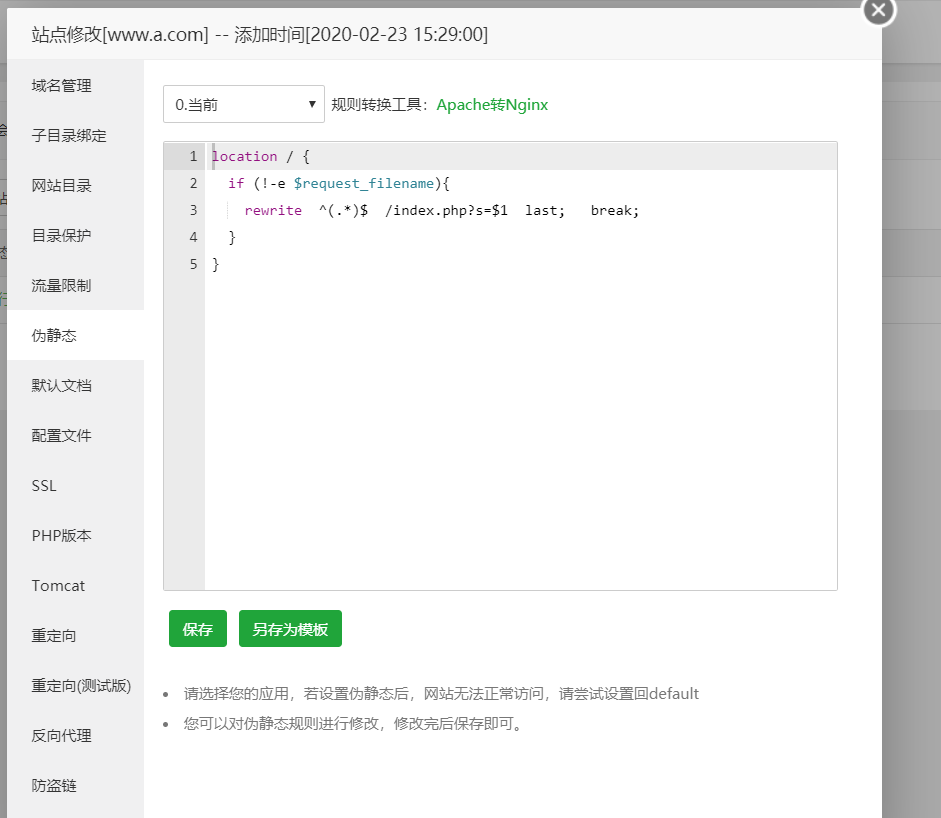Close the site modification dialog
Image resolution: width=941 pixels, height=818 pixels.
878,10
